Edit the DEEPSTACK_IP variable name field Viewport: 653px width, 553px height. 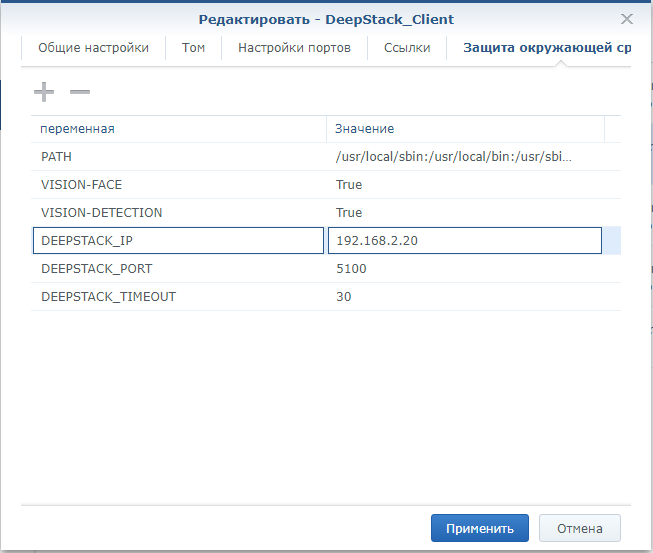[178, 240]
